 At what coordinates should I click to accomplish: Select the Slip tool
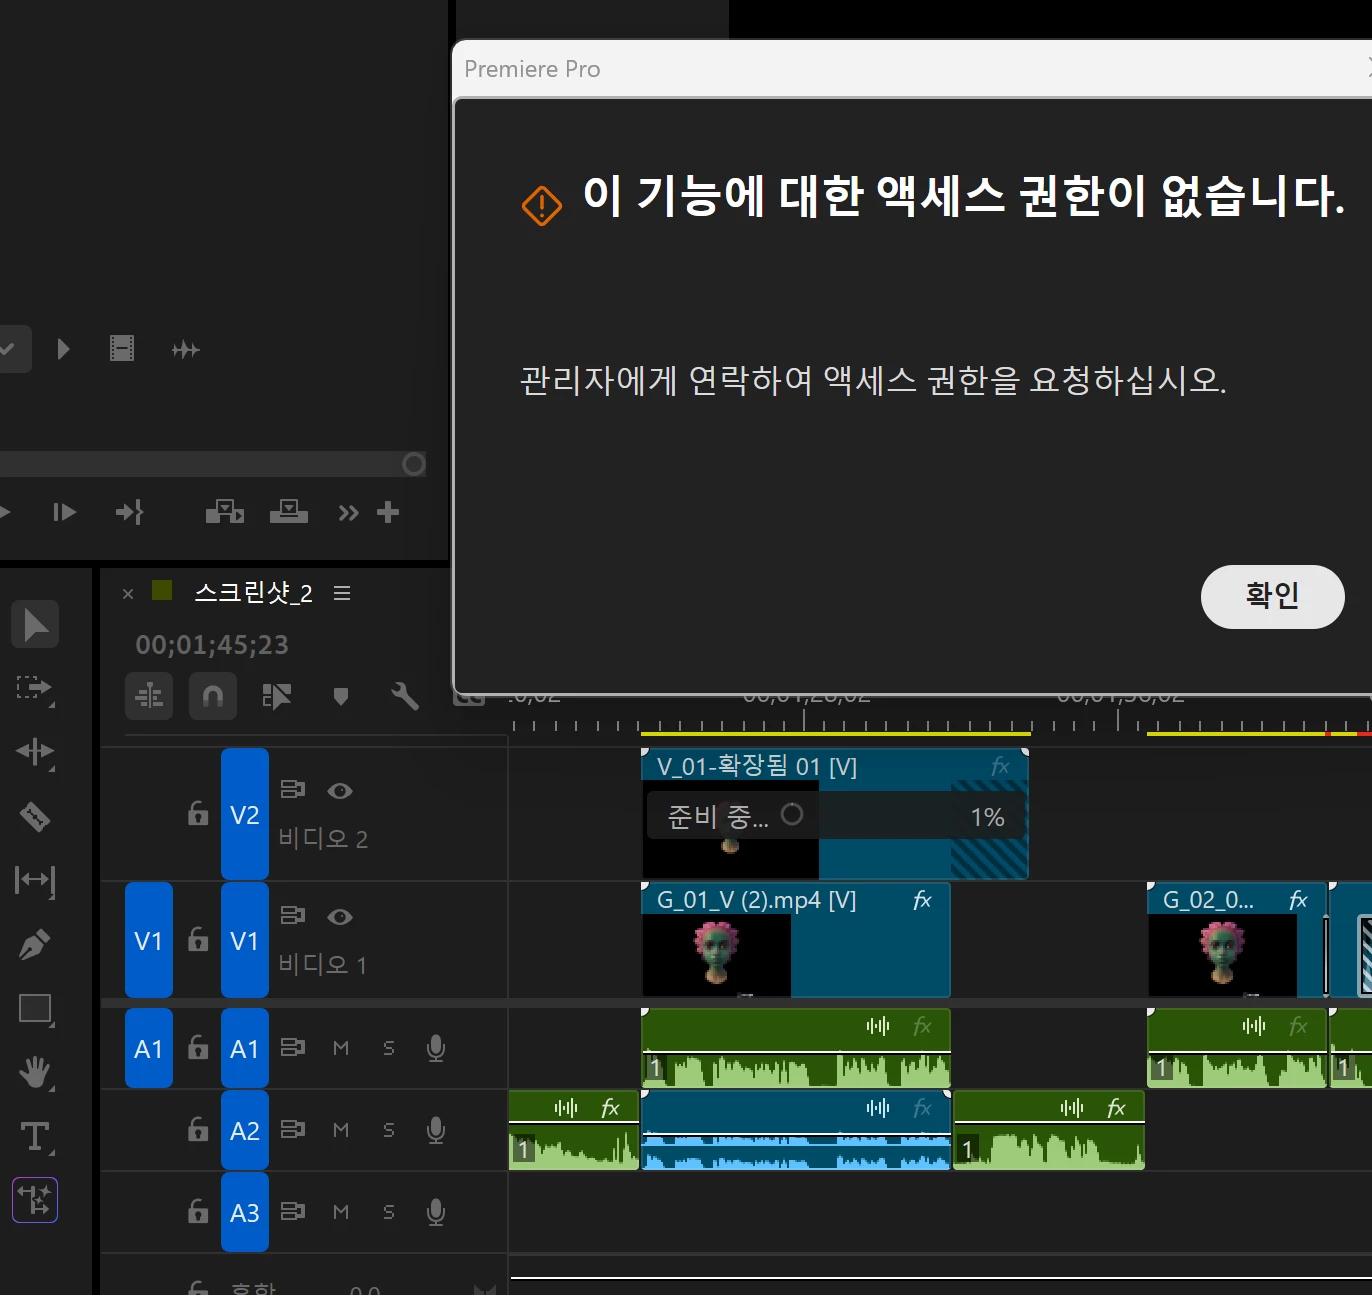point(35,880)
